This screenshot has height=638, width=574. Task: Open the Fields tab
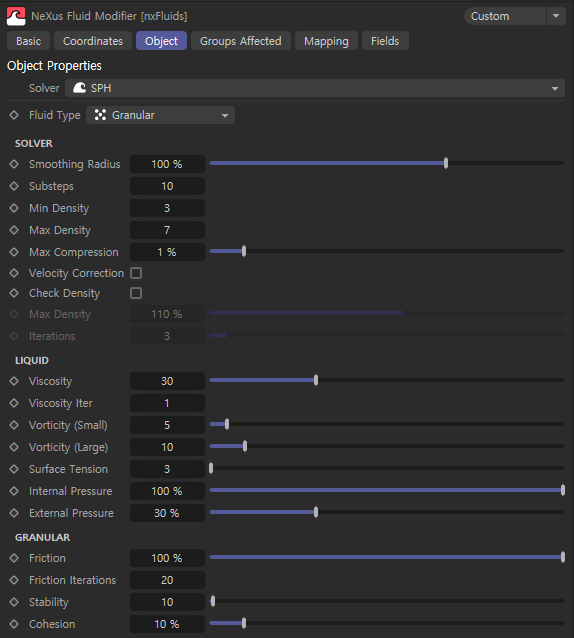pos(385,41)
